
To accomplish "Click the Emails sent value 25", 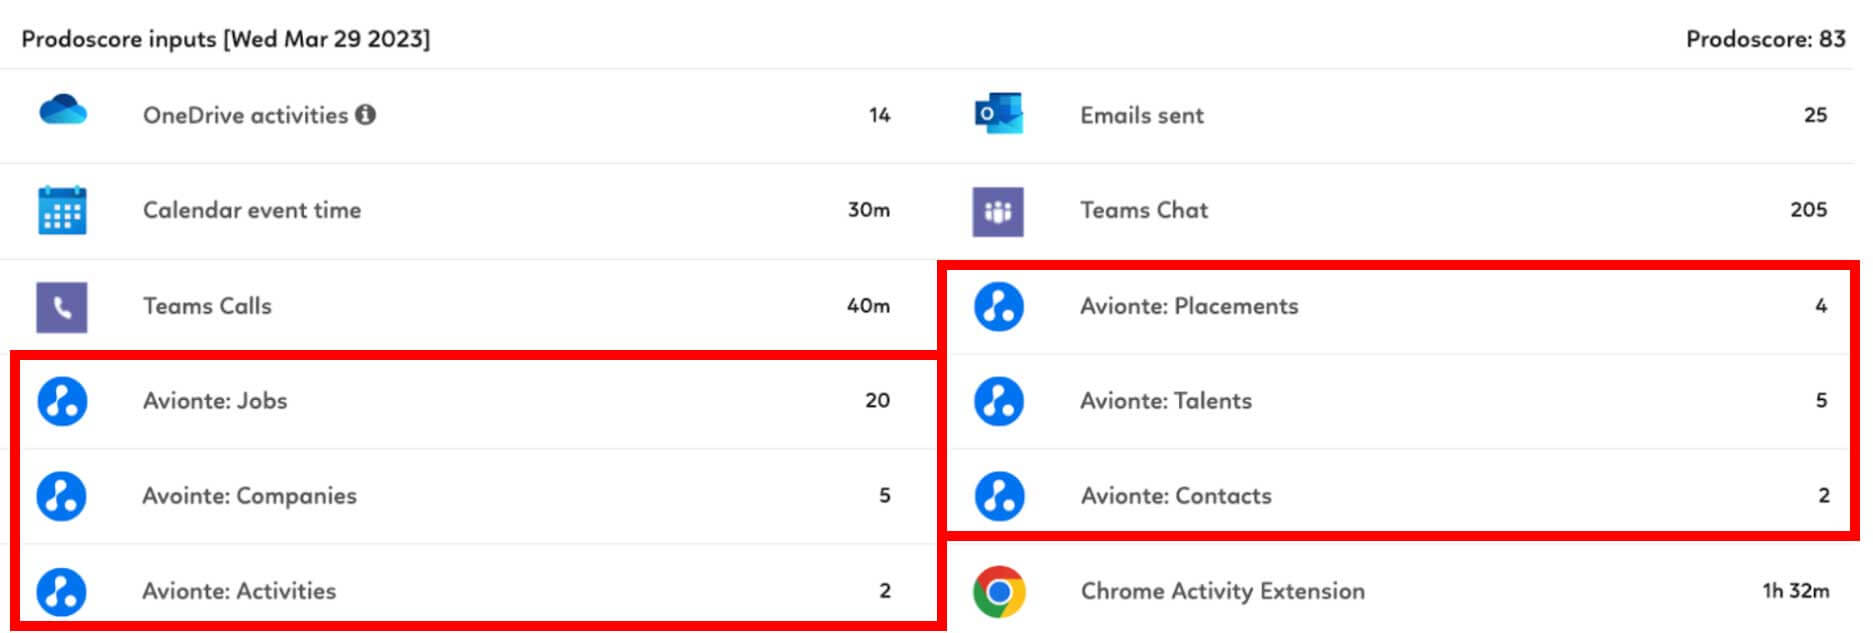I will (x=1815, y=115).
